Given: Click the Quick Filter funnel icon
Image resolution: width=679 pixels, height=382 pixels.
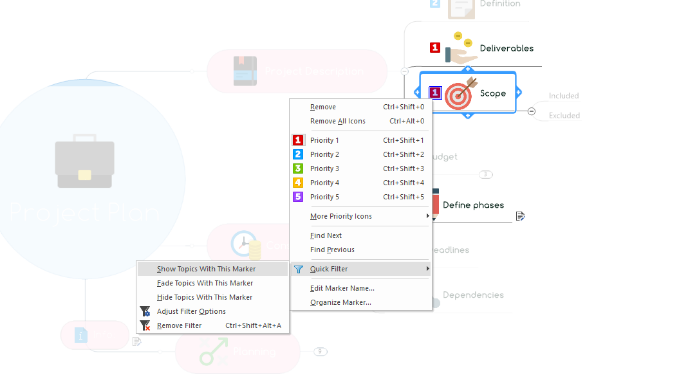Looking at the screenshot, I should (298, 269).
